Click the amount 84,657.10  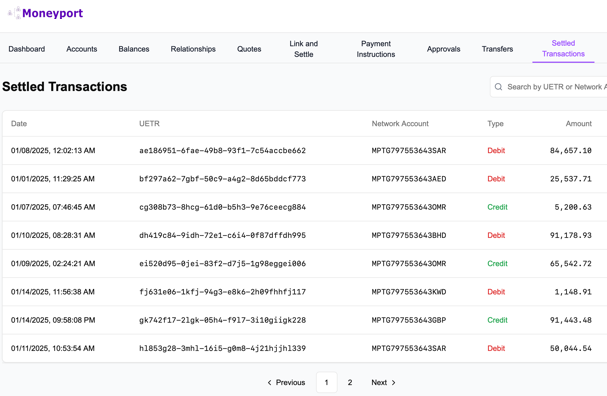571,151
